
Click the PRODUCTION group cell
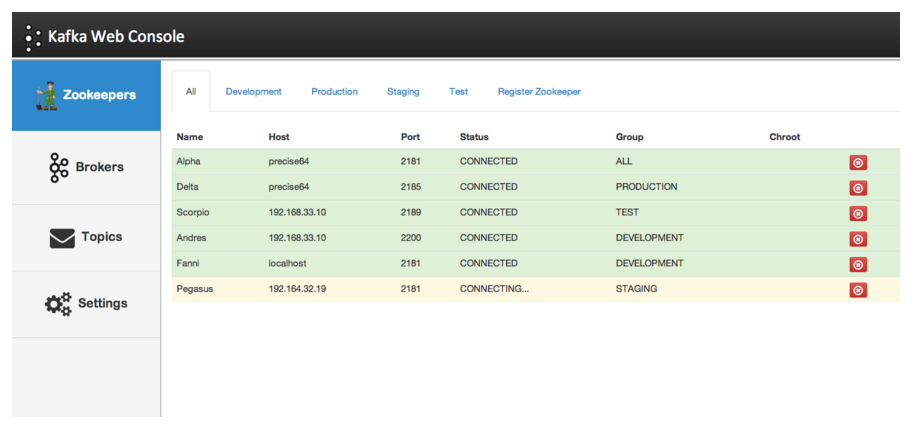click(646, 187)
